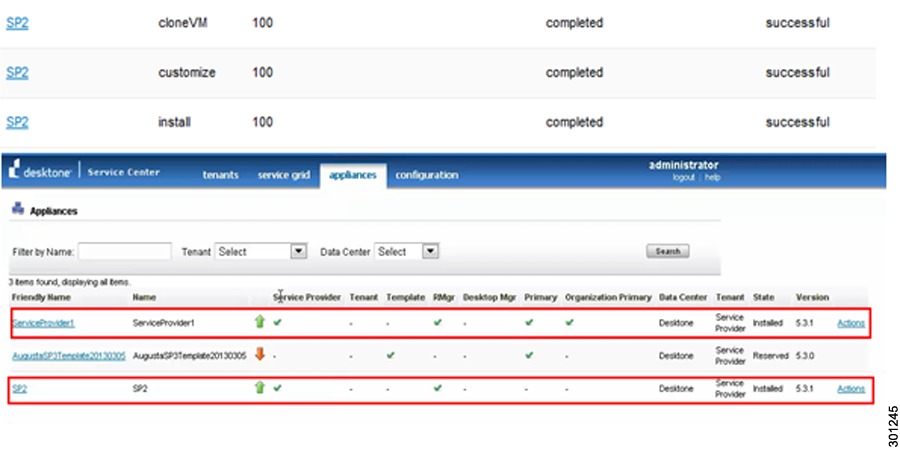This screenshot has height=454, width=900.
Task: Click Template checkmark in AugustaSP3Template20130305 row
Action: [x=391, y=355]
